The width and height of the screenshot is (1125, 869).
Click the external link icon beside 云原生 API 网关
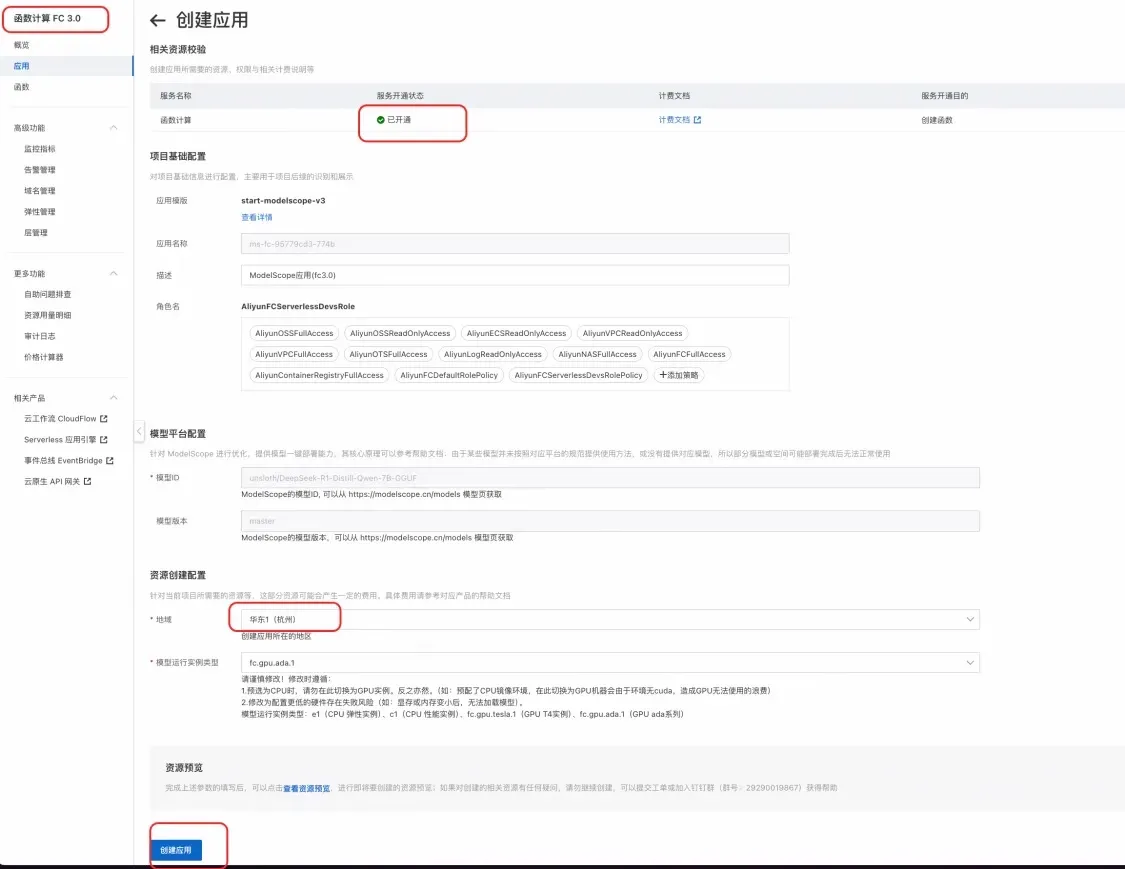coord(87,482)
